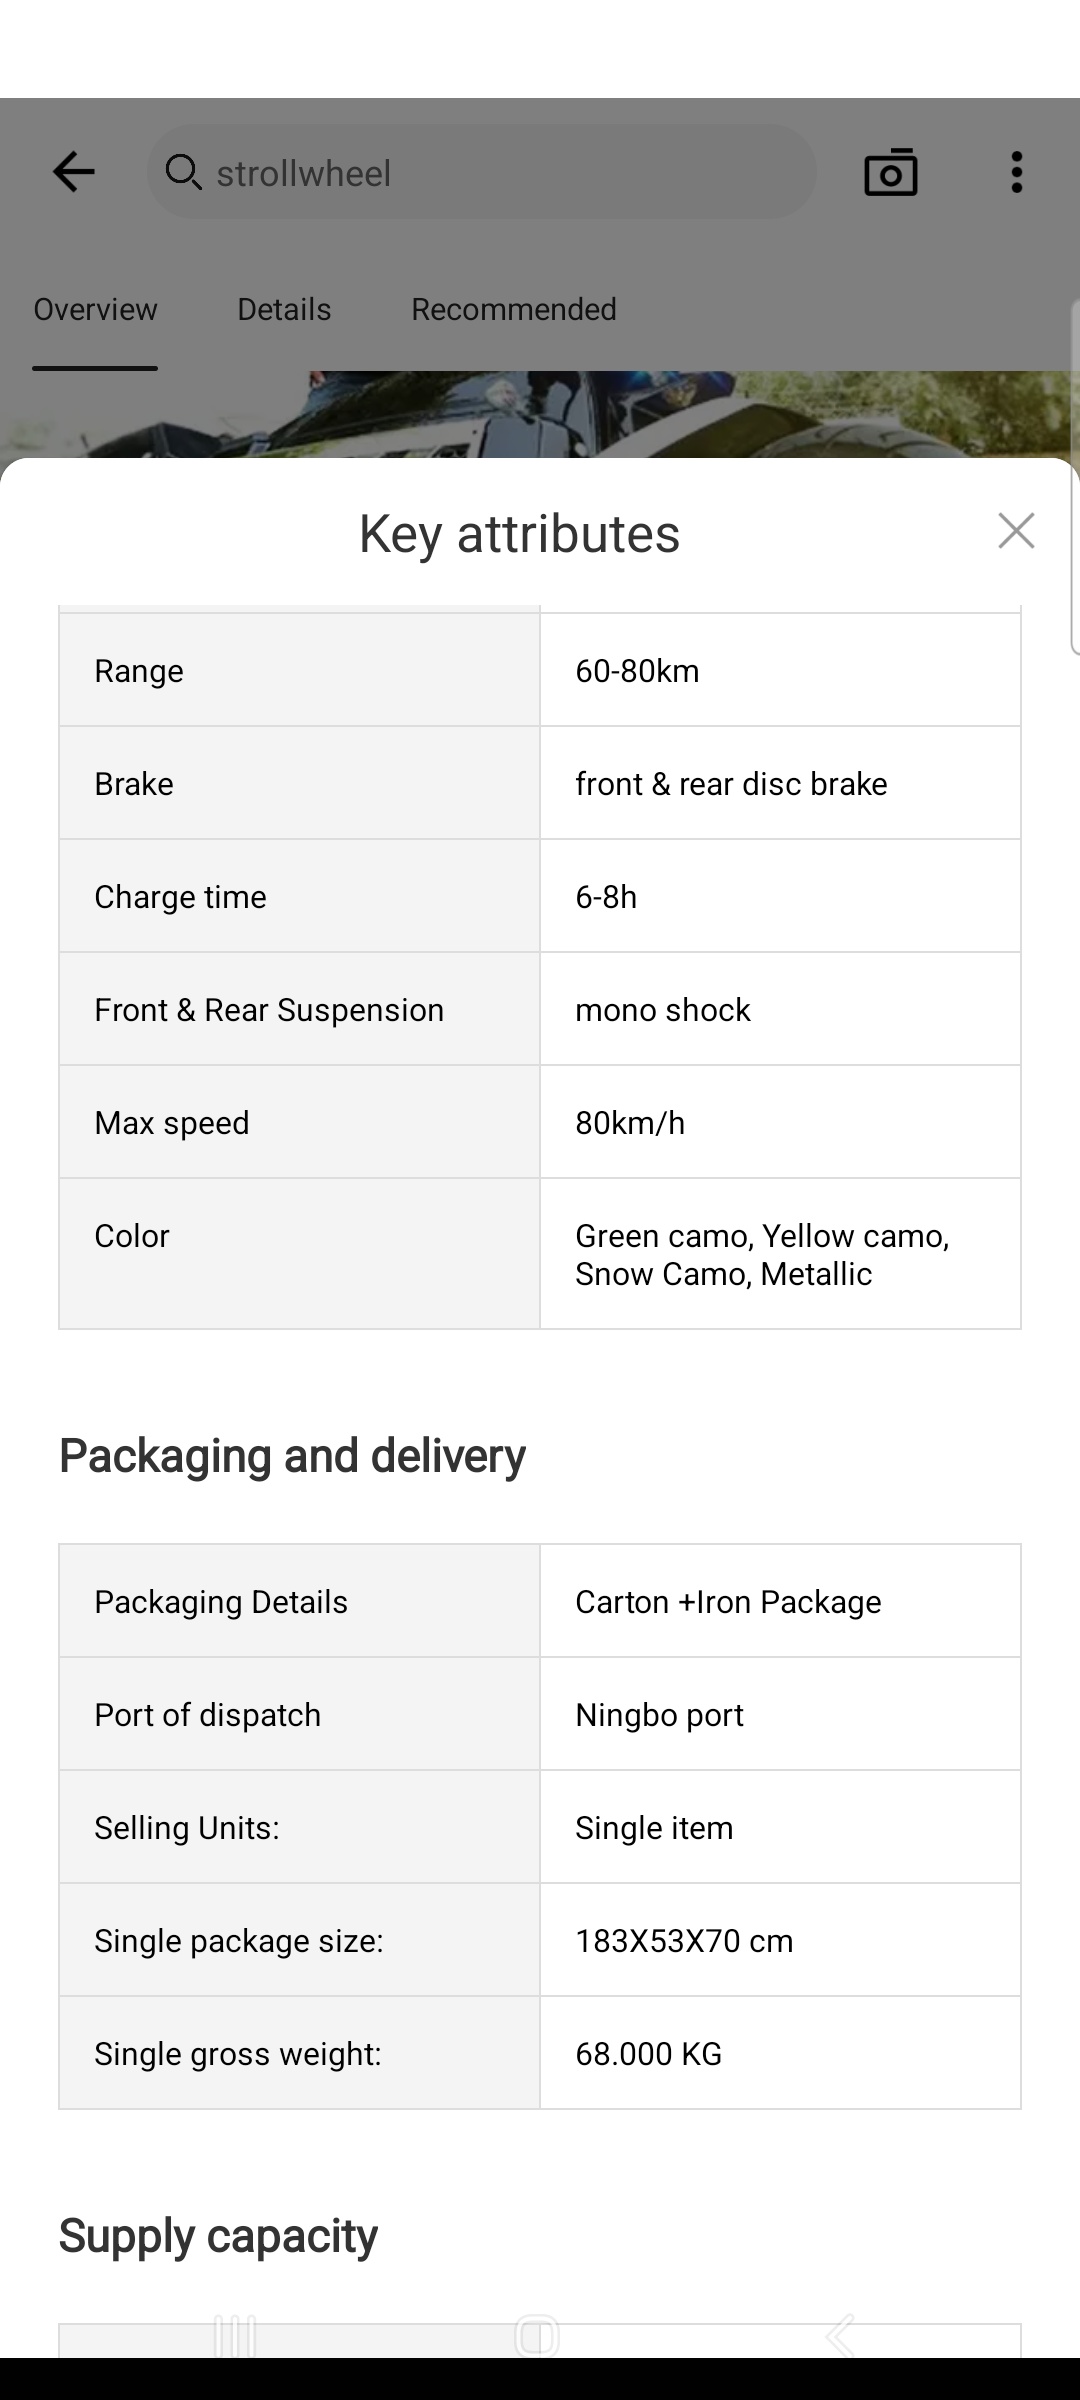This screenshot has width=1080, height=2400.
Task: Open the three-dot overflow menu
Action: [x=1016, y=172]
